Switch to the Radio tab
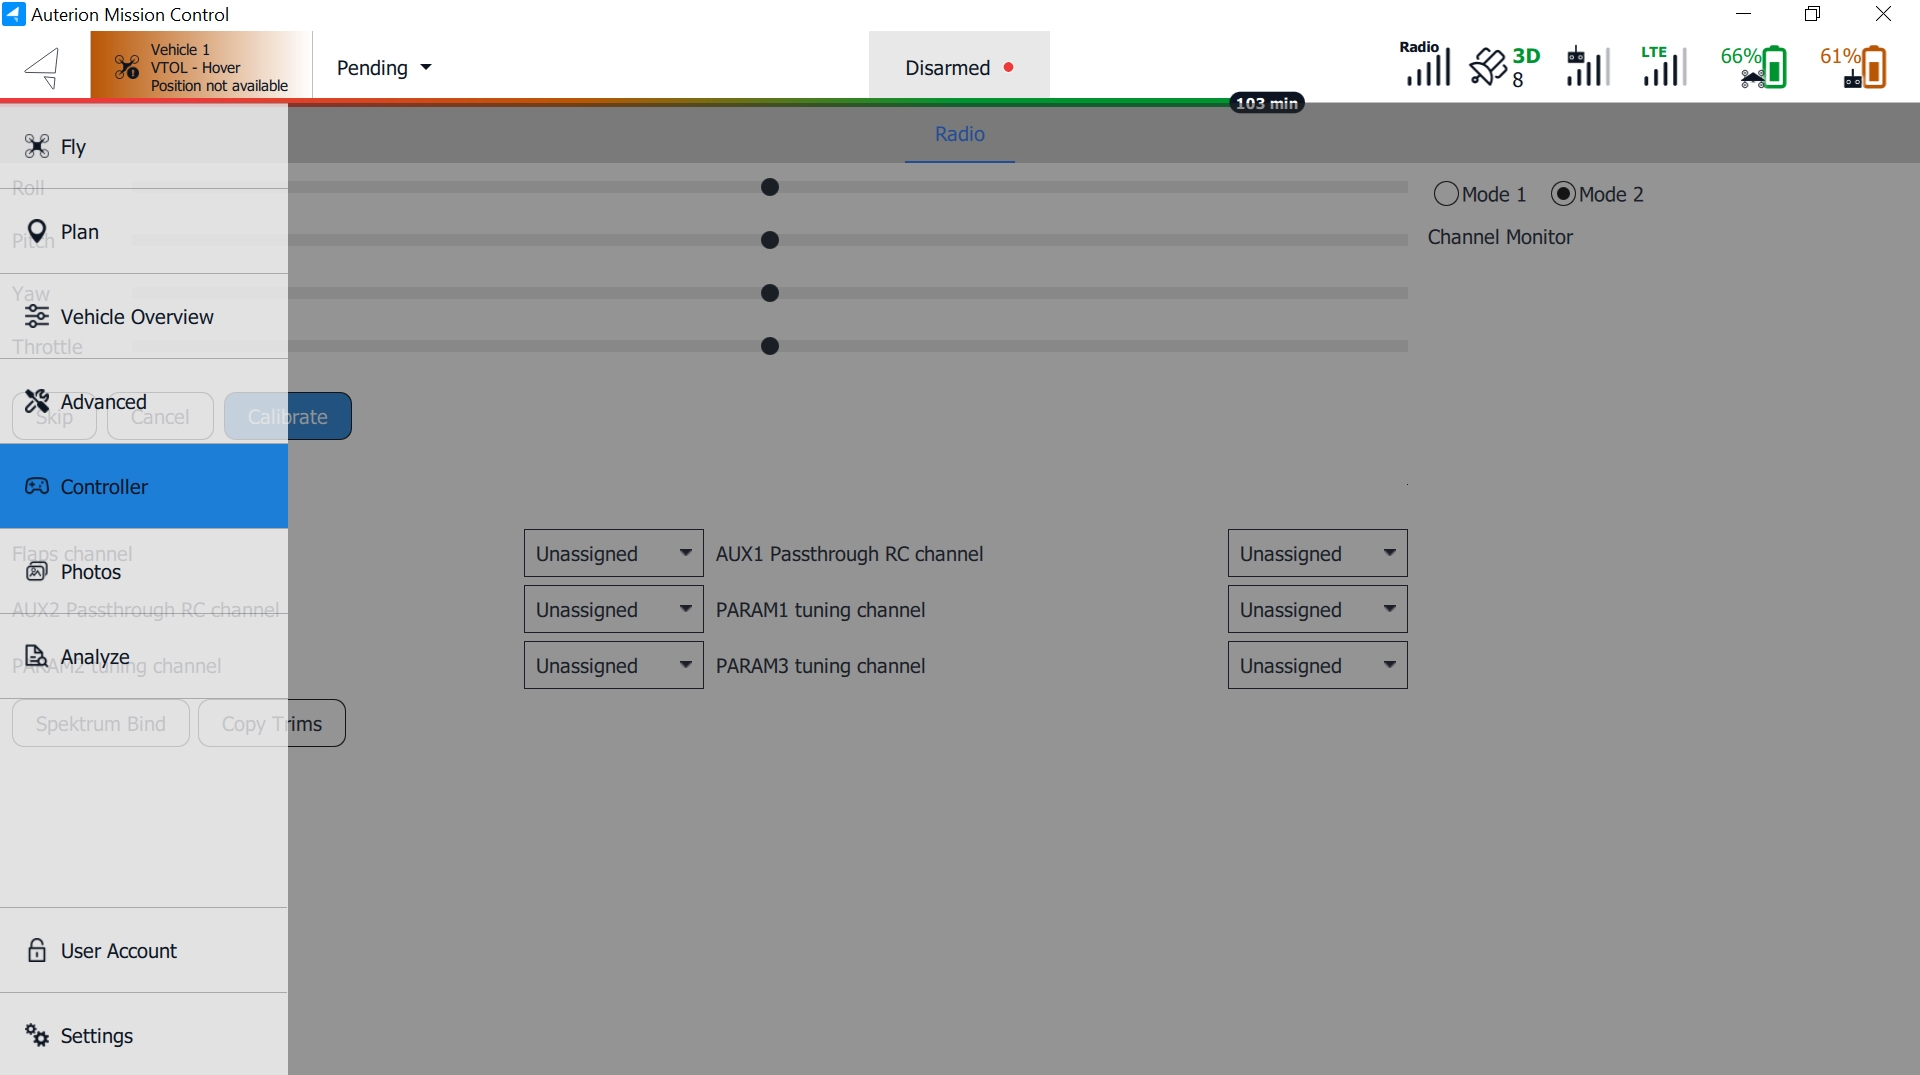Image resolution: width=1920 pixels, height=1075 pixels. pyautogui.click(x=959, y=134)
